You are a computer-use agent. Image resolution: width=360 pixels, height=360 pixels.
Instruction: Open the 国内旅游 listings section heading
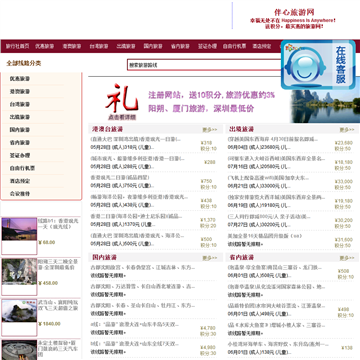click(104, 257)
